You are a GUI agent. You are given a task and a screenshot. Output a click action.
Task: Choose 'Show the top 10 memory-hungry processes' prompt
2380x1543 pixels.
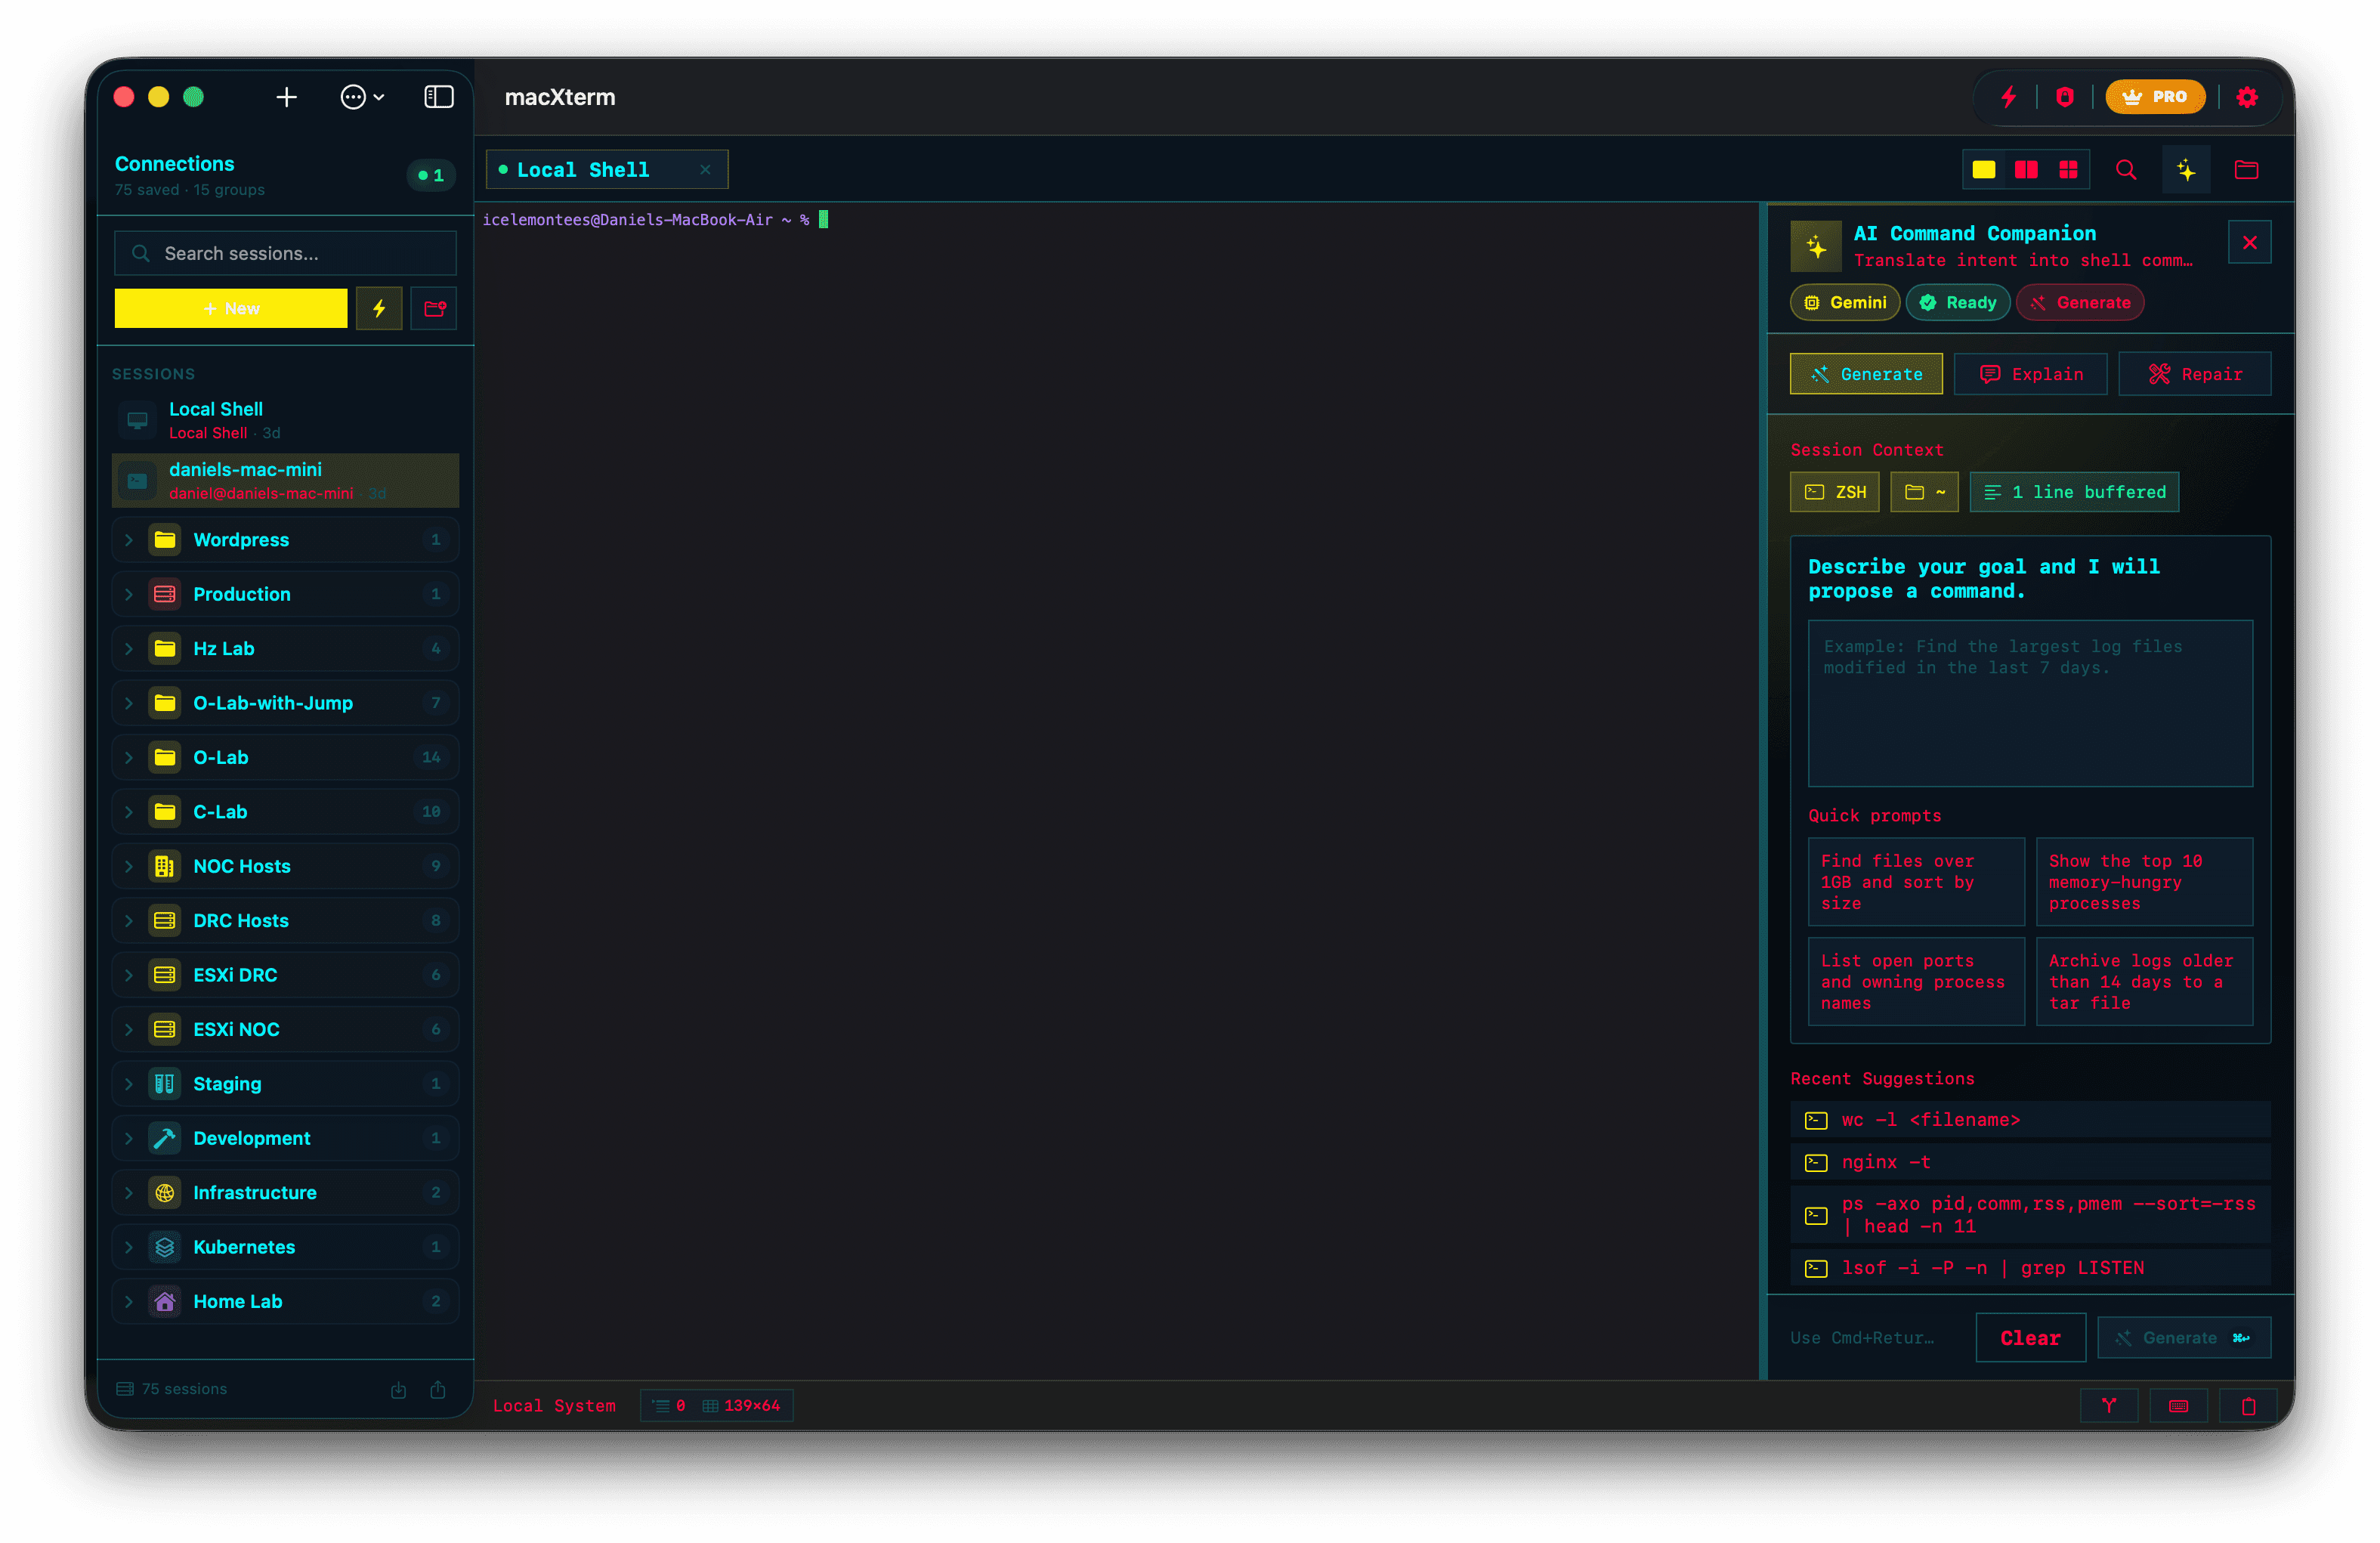[x=2145, y=882]
